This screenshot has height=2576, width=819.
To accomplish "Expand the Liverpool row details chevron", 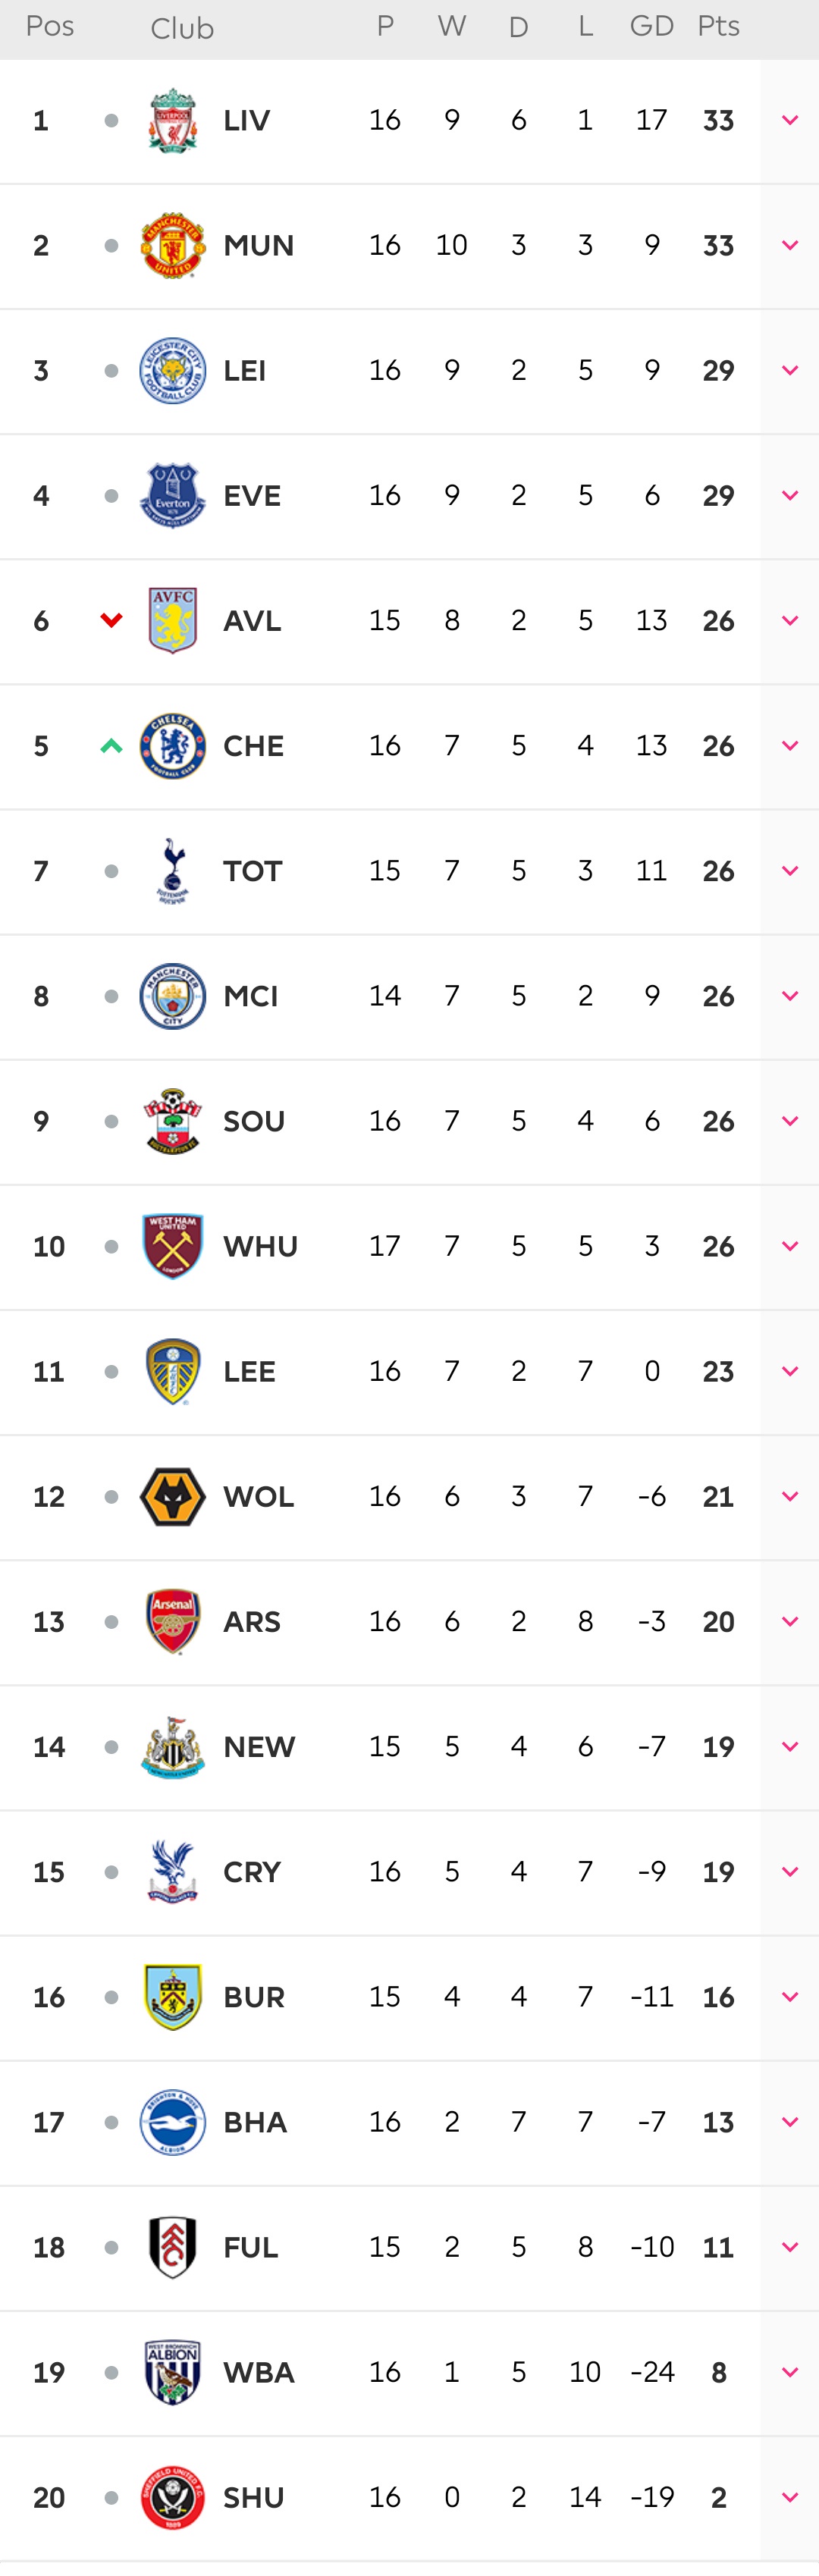I will (789, 121).
